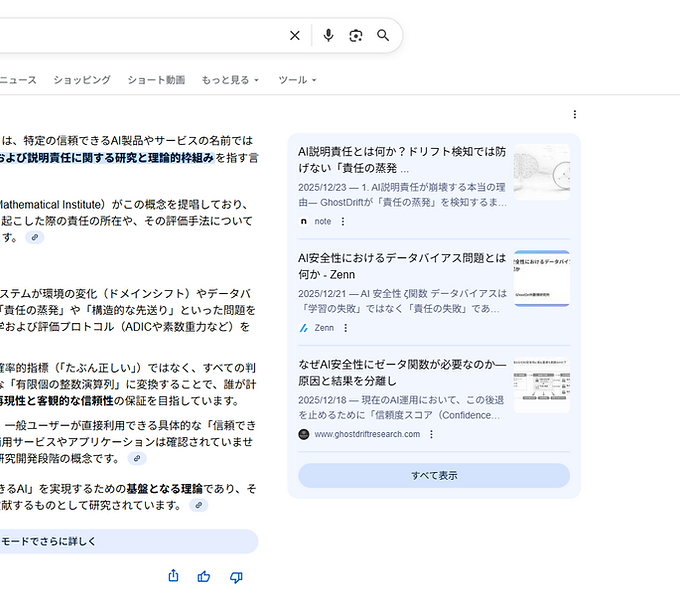Image resolution: width=680 pixels, height=603 pixels.
Task: Click the thumbnail of the AI説明責任 article
Action: tap(542, 172)
